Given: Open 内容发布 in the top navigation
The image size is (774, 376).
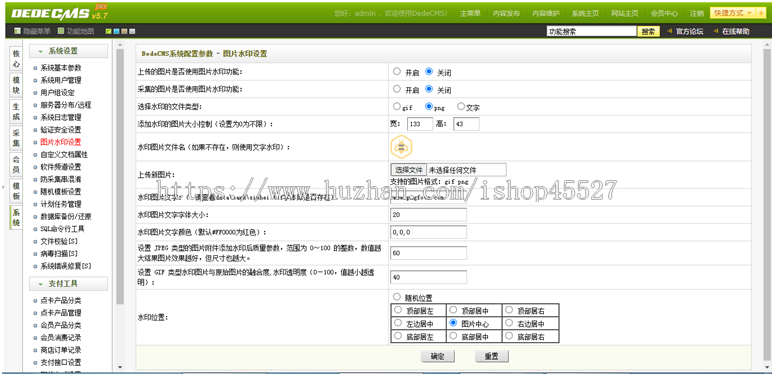Looking at the screenshot, I should click(506, 13).
